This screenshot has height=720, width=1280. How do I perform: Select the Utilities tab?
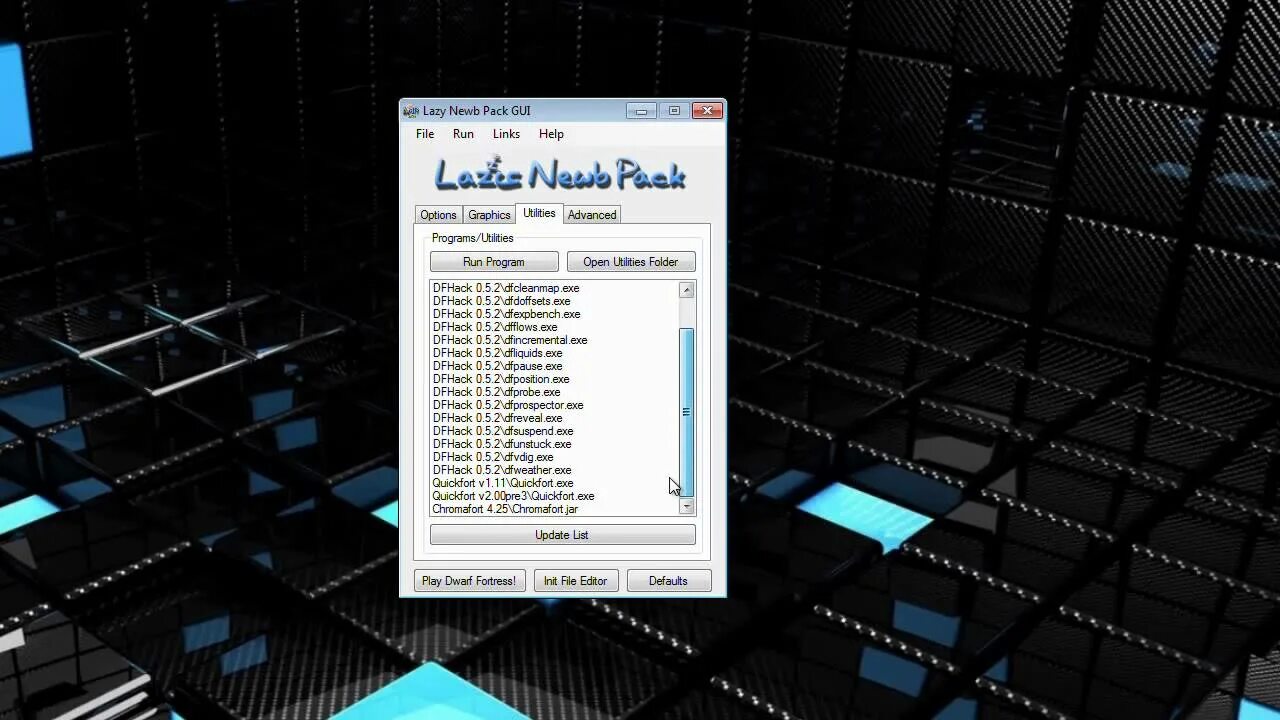click(x=539, y=213)
